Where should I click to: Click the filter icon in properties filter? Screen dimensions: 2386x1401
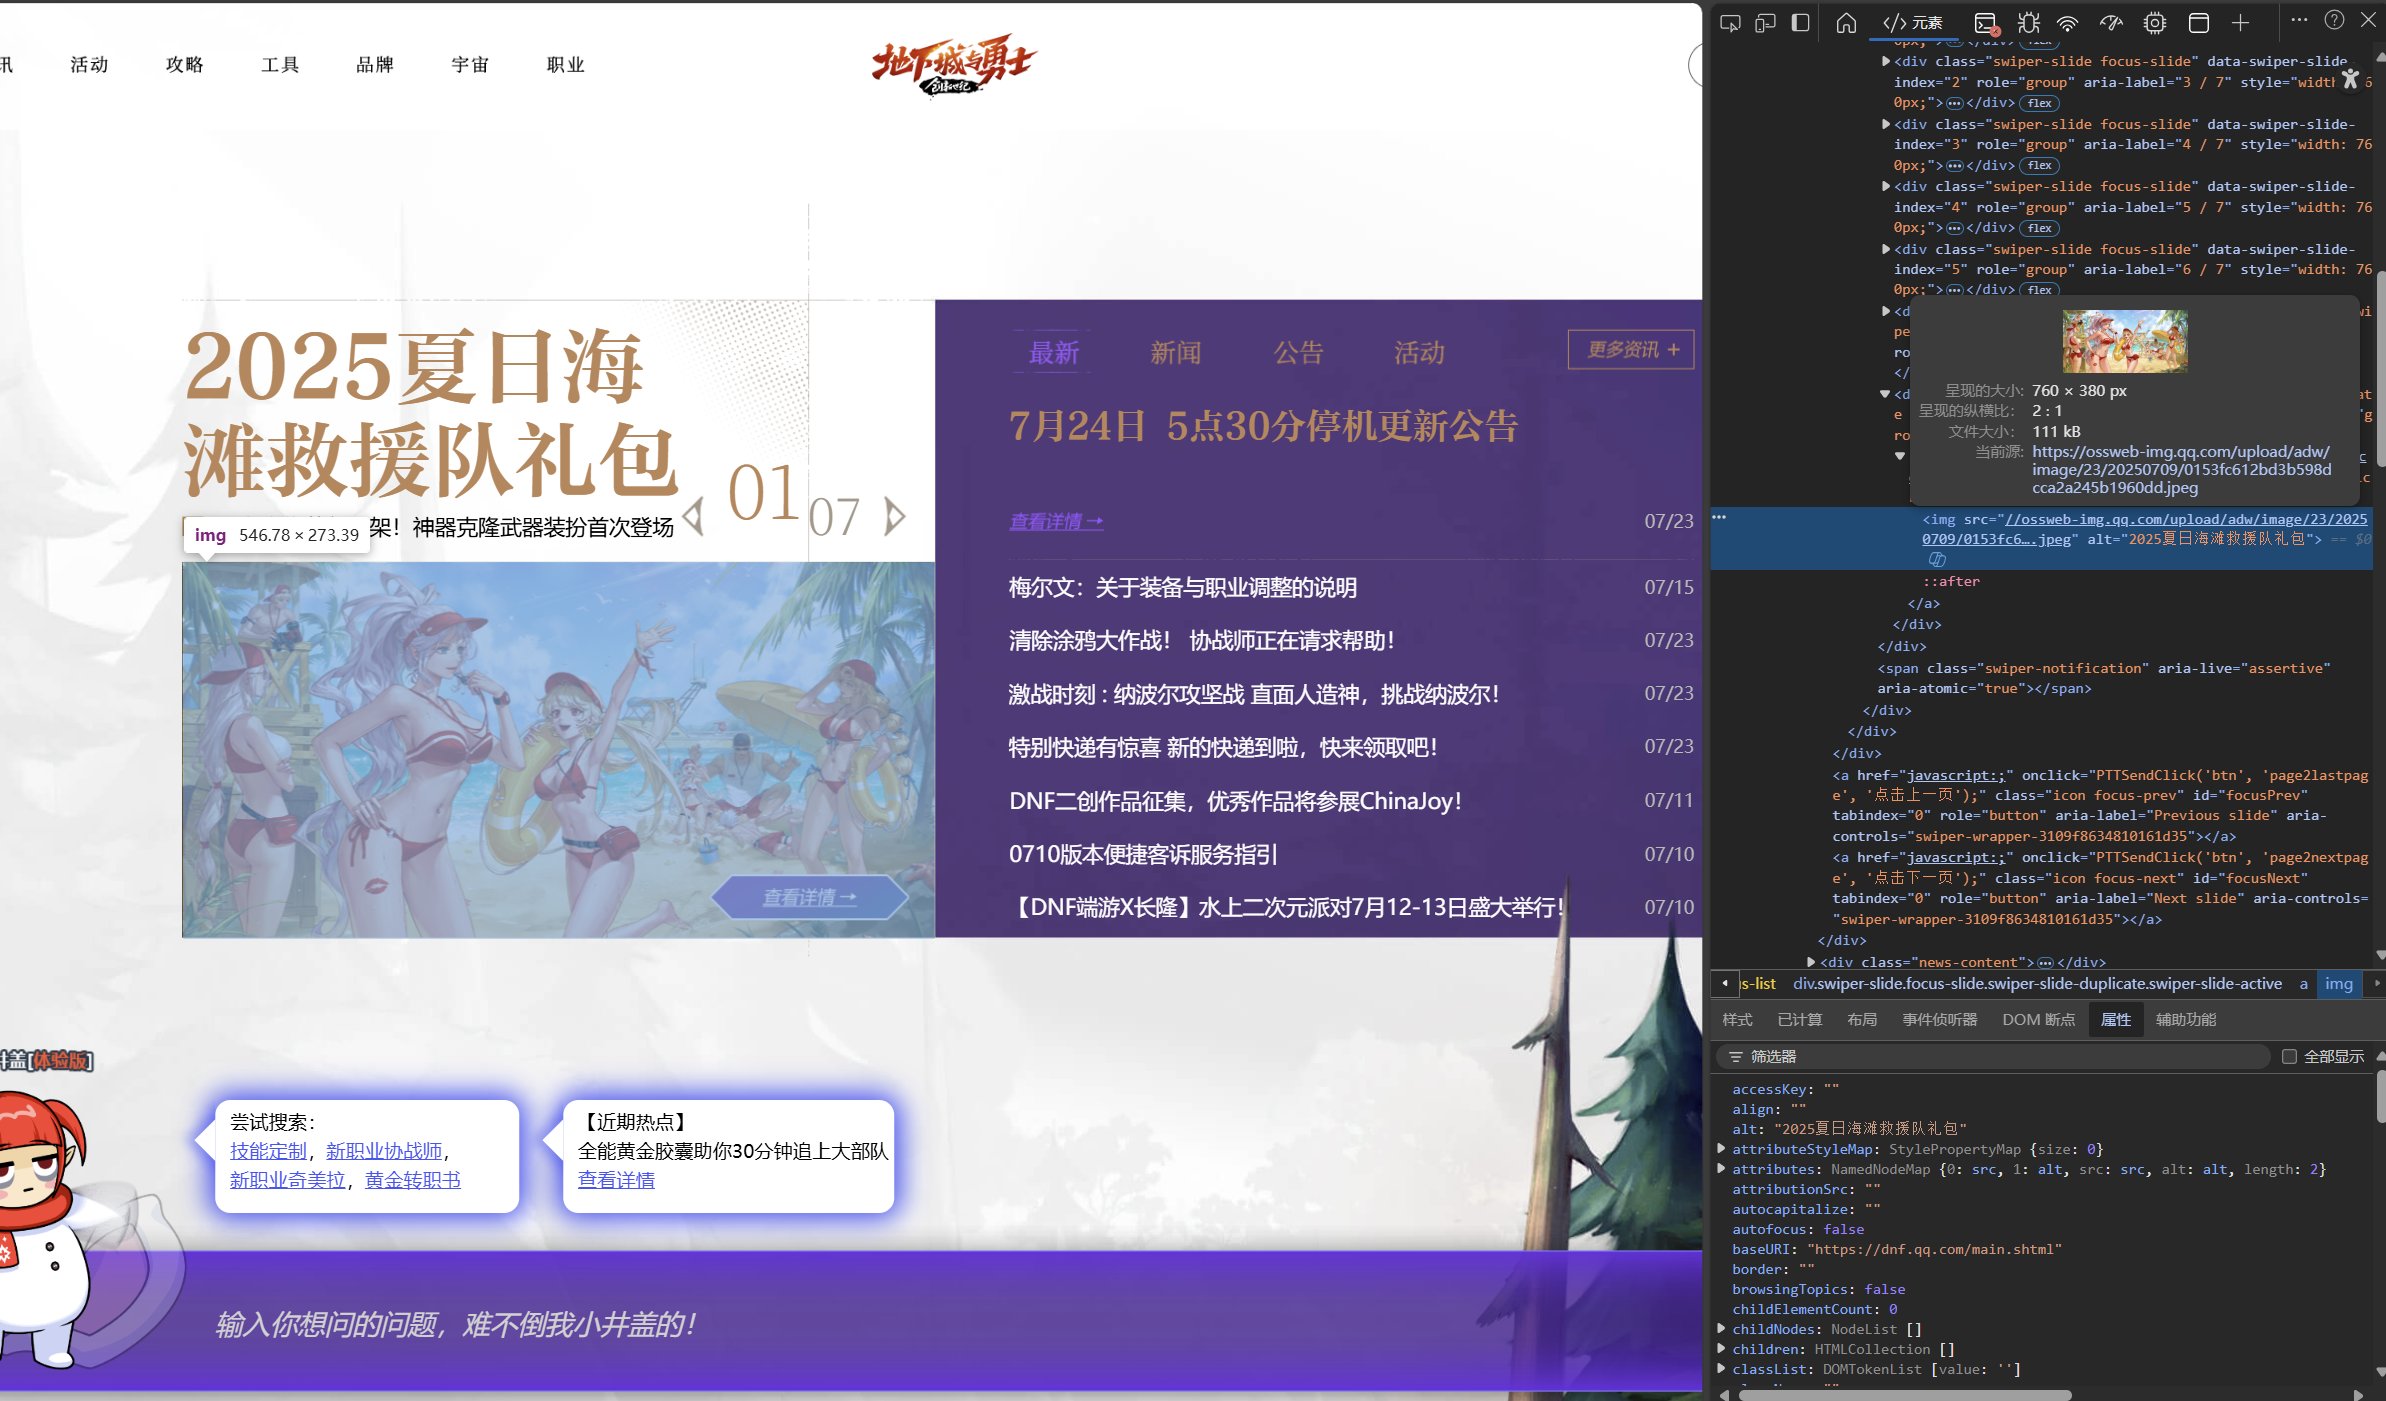[1735, 1057]
